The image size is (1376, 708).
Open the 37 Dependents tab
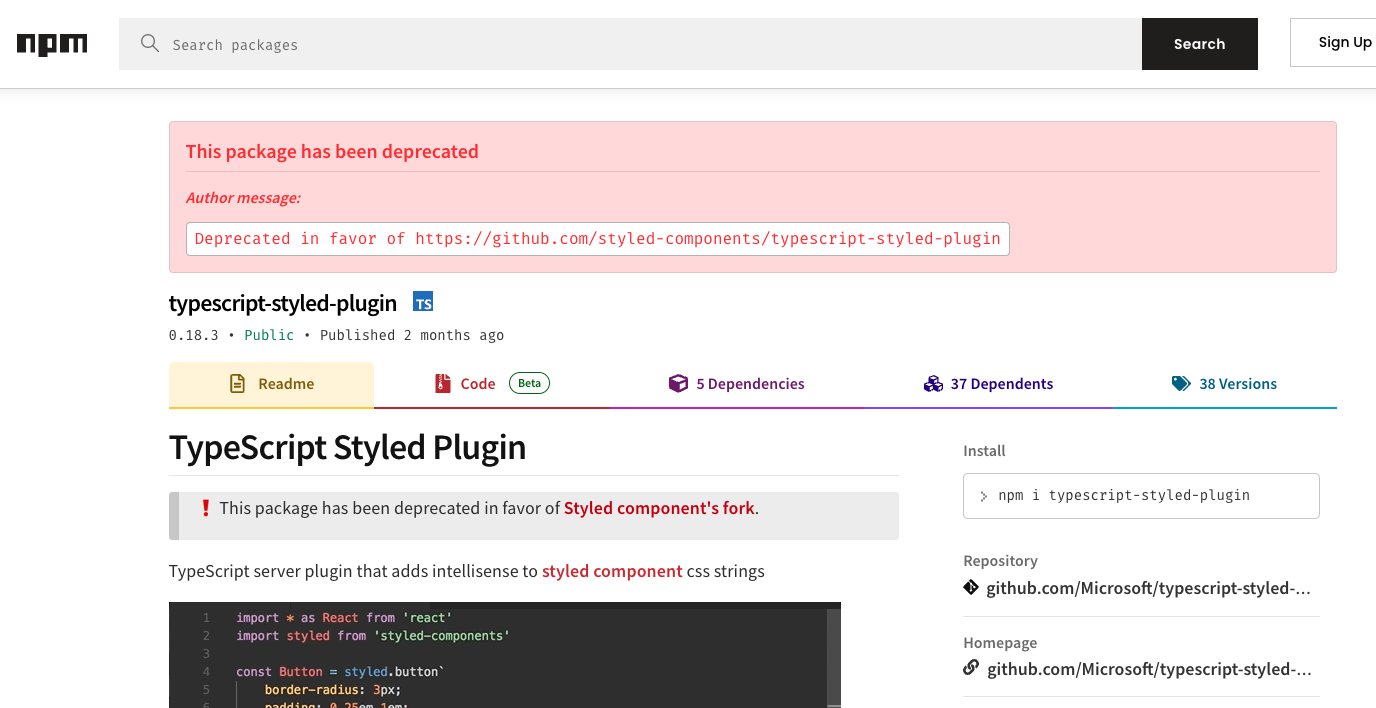coord(988,384)
